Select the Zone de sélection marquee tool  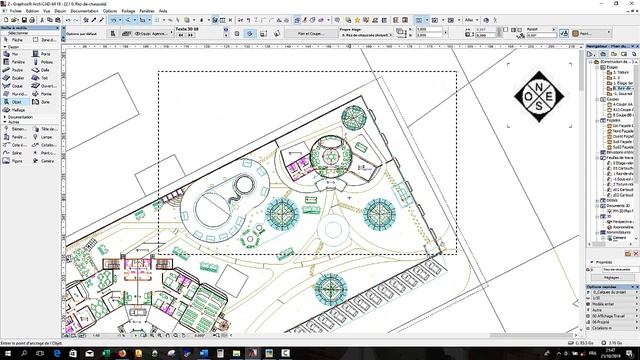coord(45,40)
